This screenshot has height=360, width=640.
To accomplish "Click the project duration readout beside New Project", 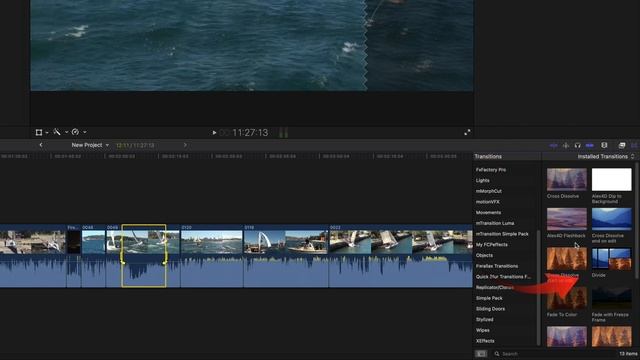I will (135, 145).
